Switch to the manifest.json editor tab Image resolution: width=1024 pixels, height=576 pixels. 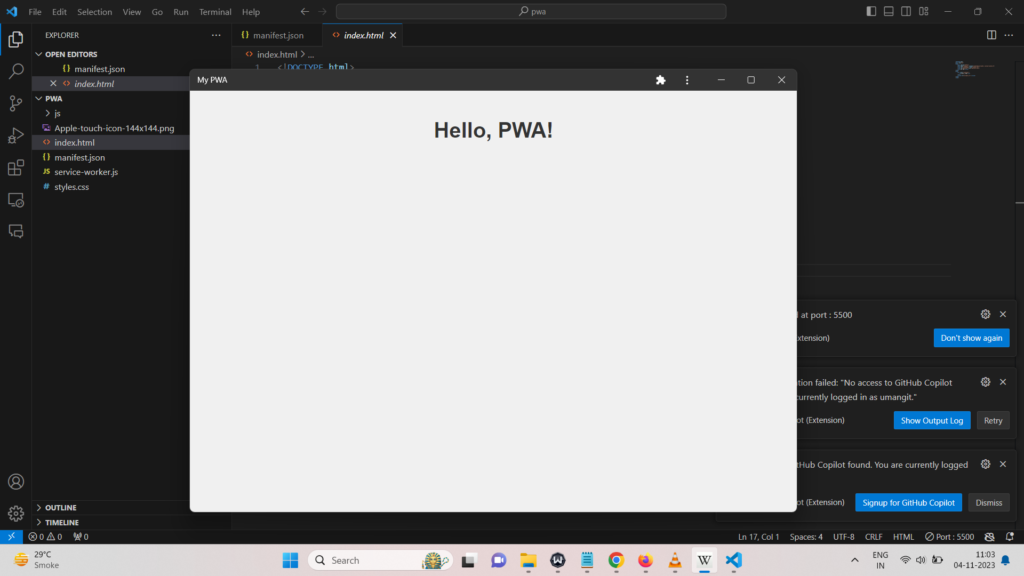277,33
